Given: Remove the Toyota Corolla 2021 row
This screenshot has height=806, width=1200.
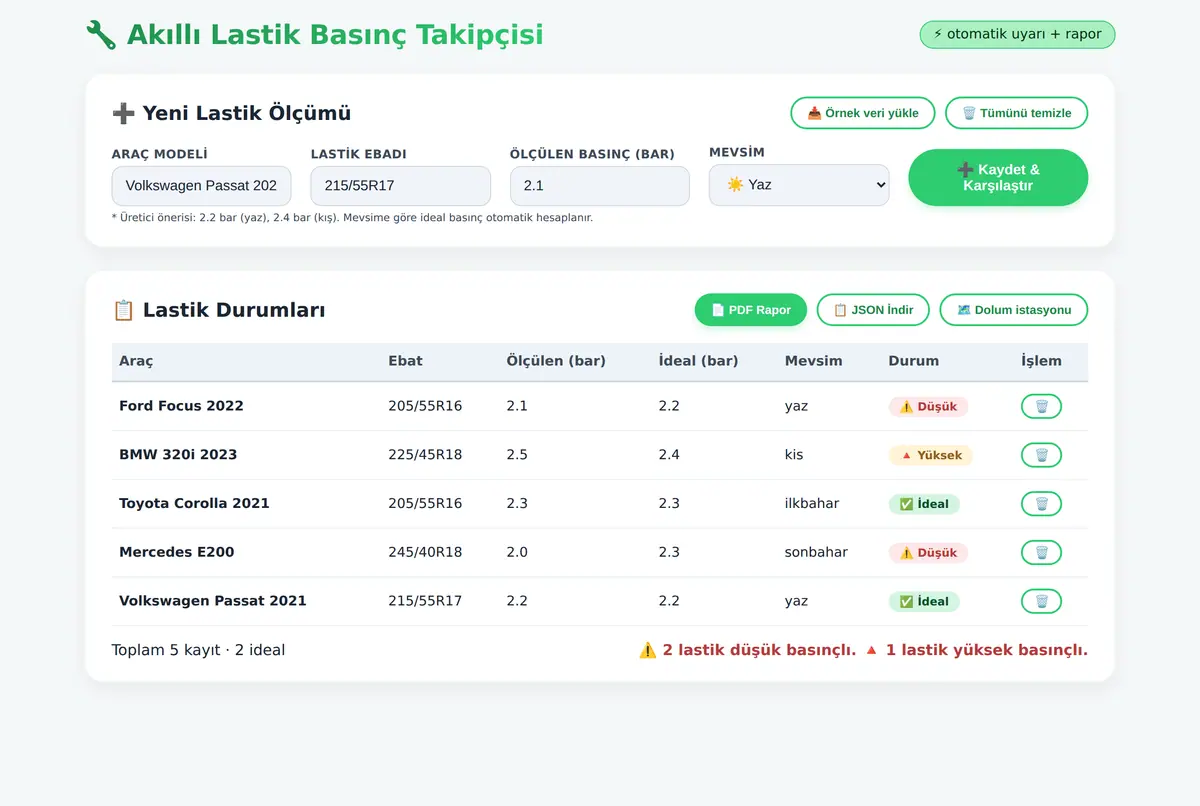Looking at the screenshot, I should (1041, 504).
